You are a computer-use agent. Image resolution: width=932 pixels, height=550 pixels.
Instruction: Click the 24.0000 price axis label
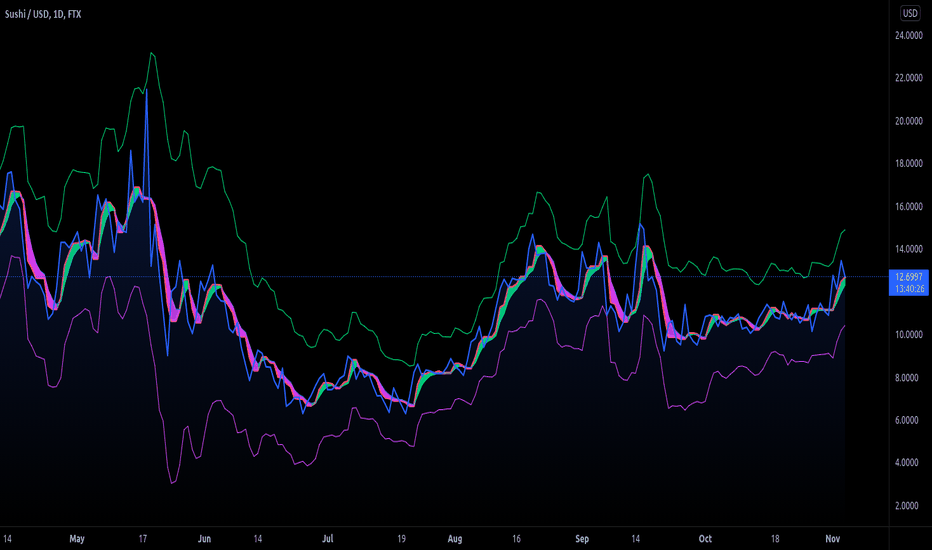[909, 36]
